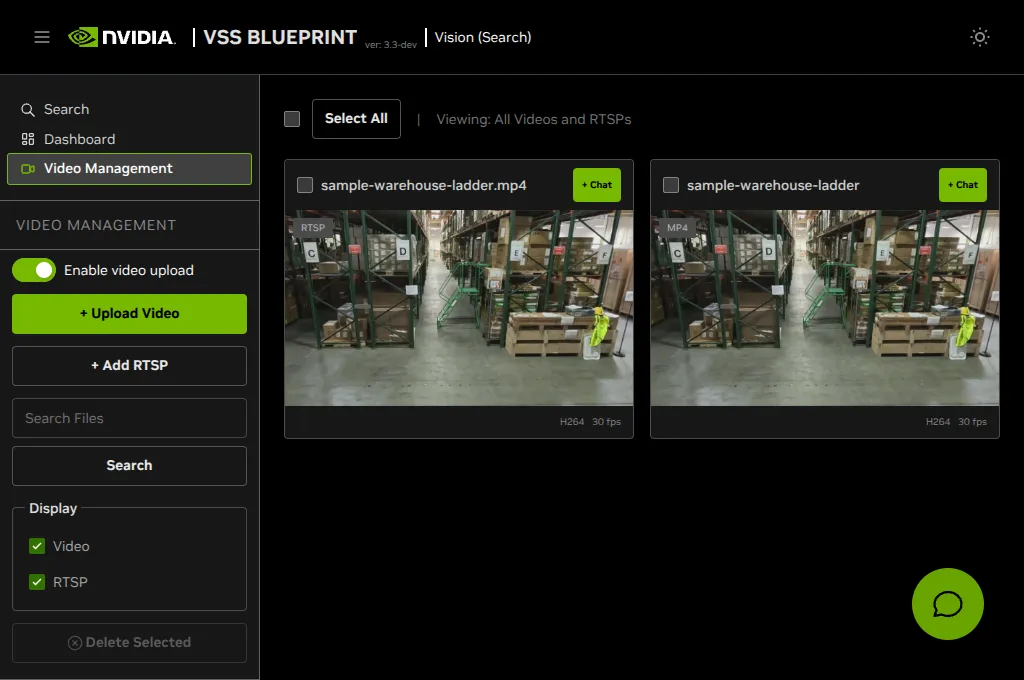Click the VSS BLUEPRINT title
Screen dimensions: 1024x680
[x=280, y=37]
